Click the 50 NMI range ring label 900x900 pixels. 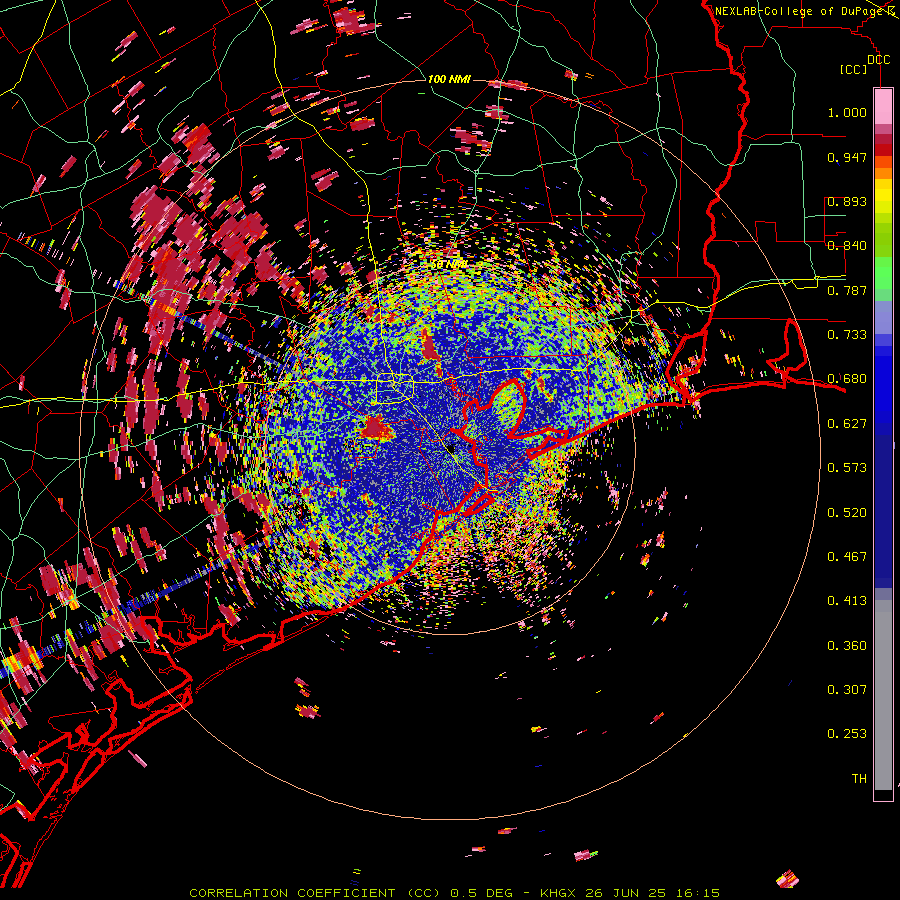[449, 265]
